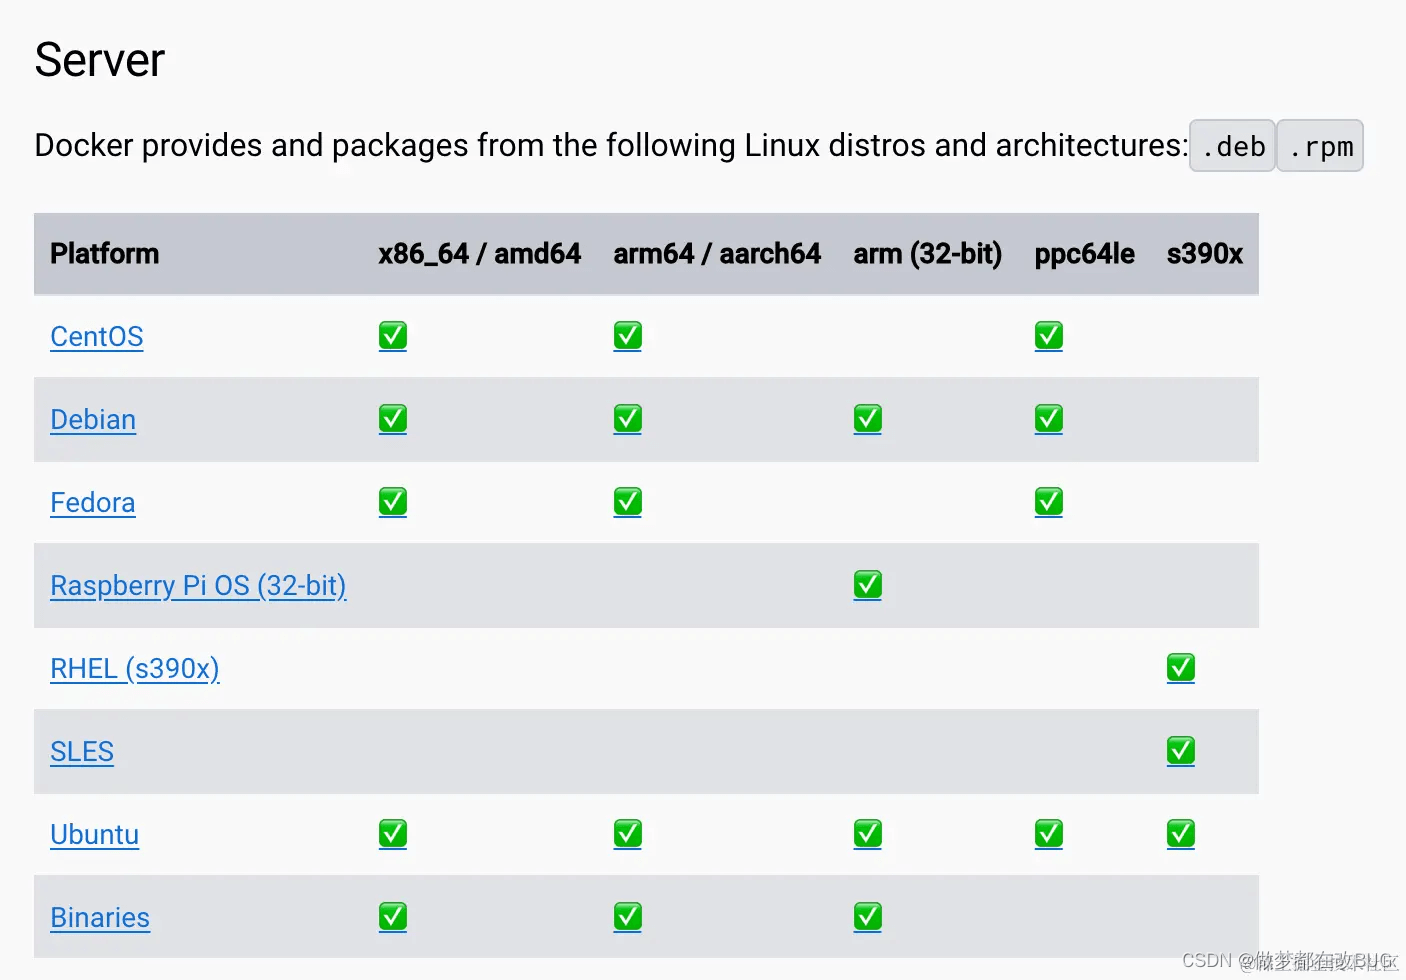Screen dimensions: 1406x980
Task: Click the Server heading
Action: pos(100,60)
